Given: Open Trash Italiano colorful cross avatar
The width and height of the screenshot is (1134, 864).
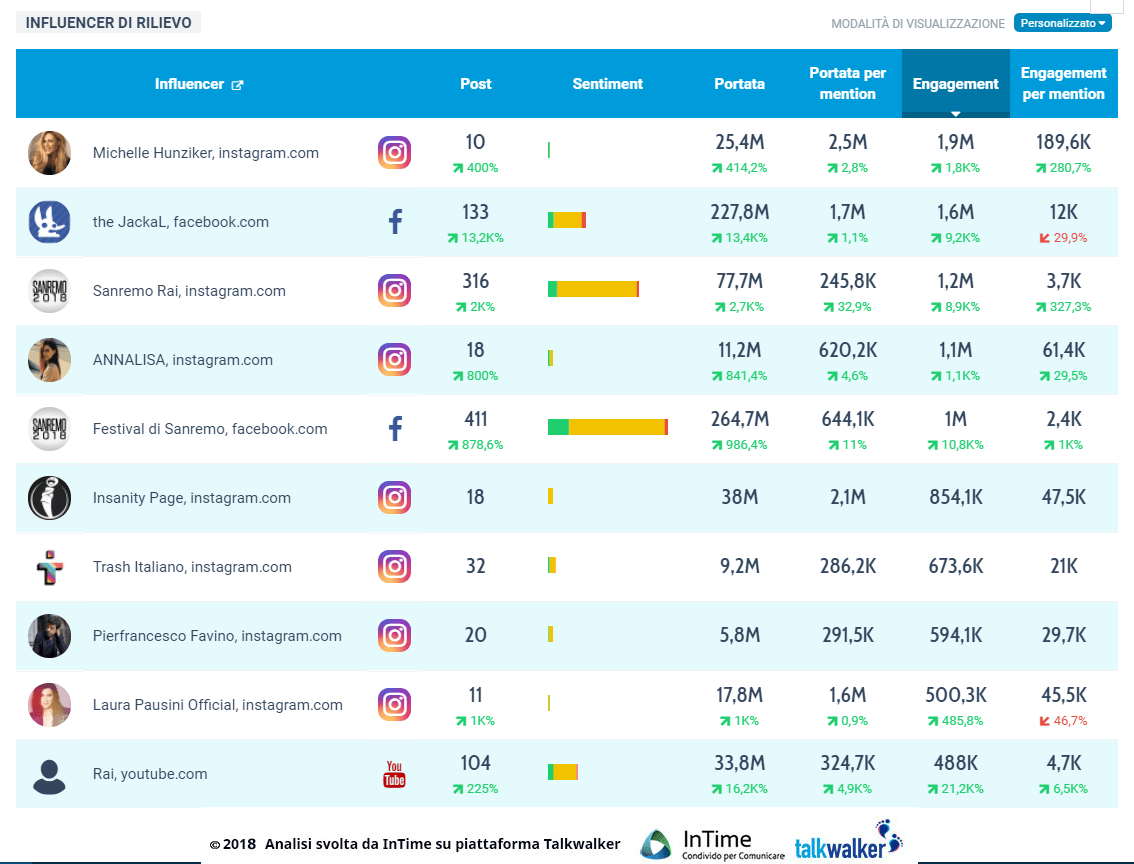Looking at the screenshot, I should coord(49,566).
